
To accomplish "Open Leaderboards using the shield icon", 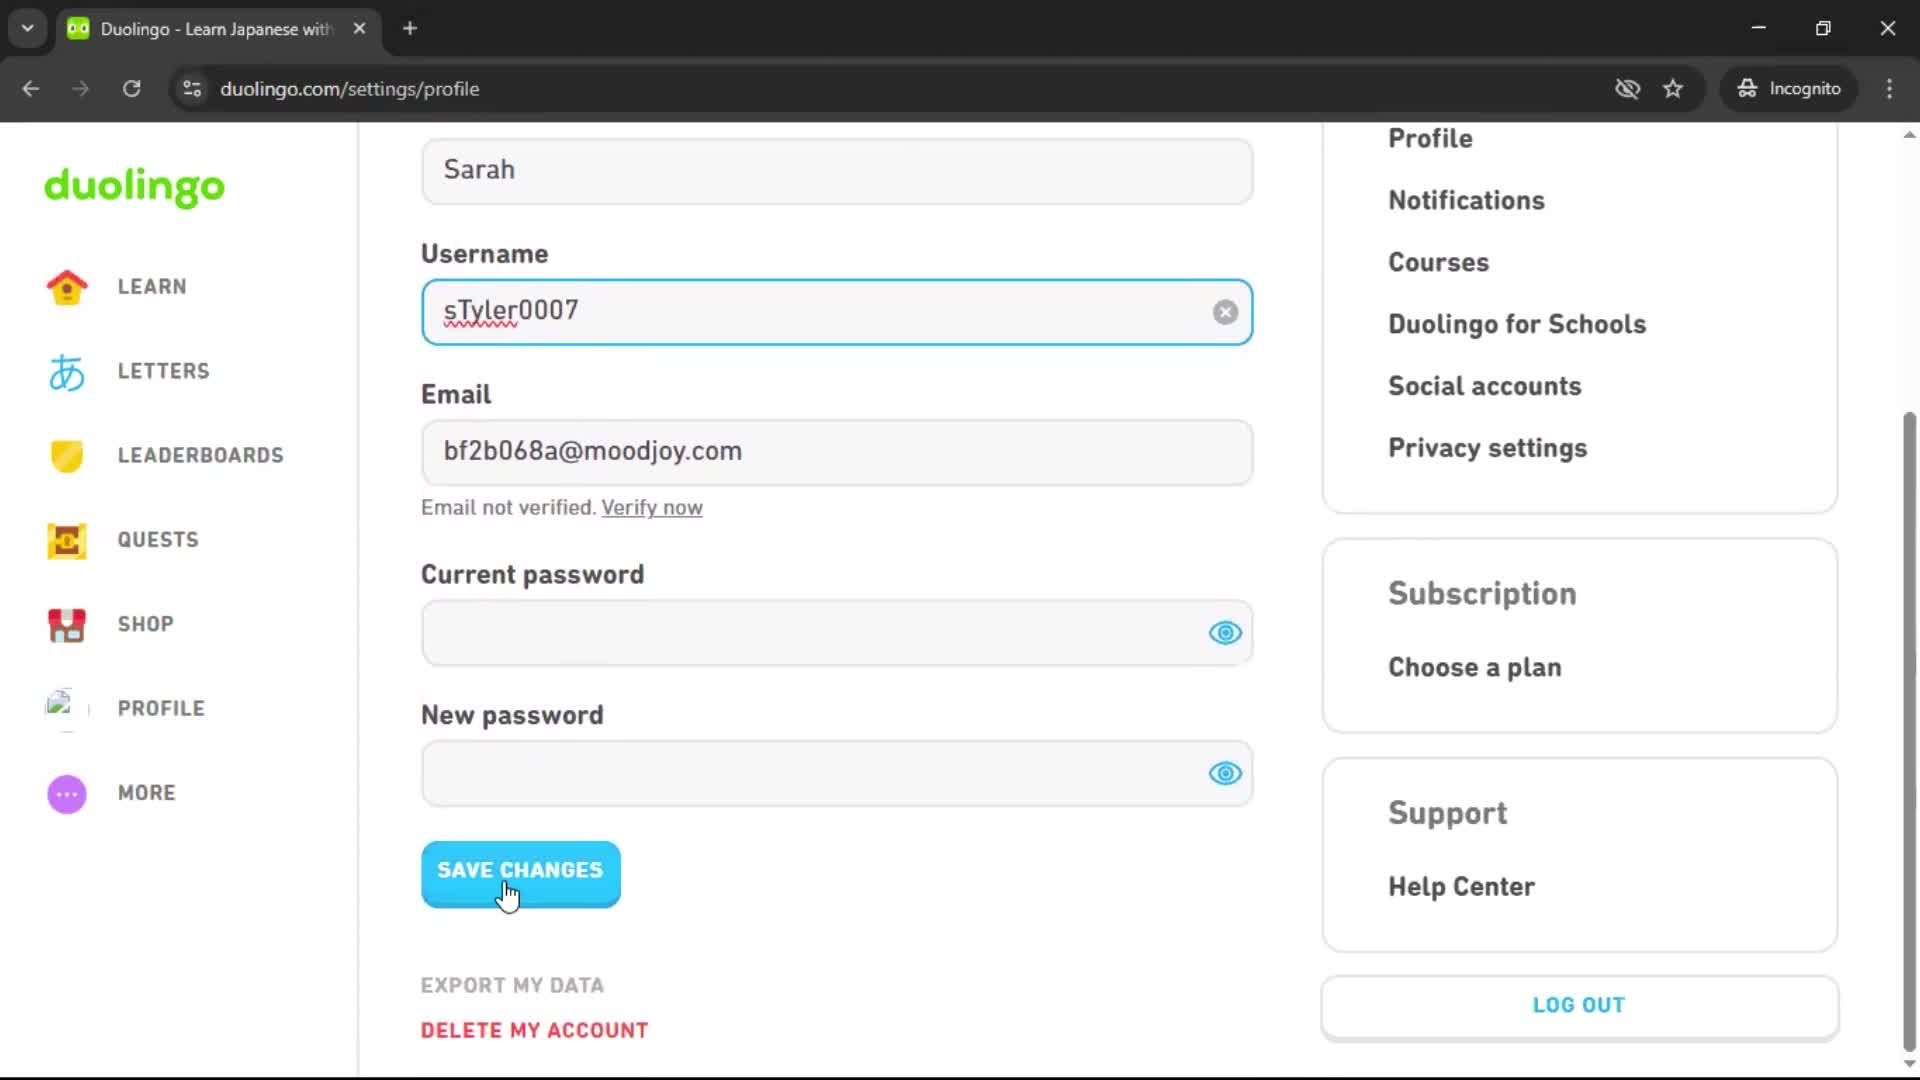I will coord(65,456).
